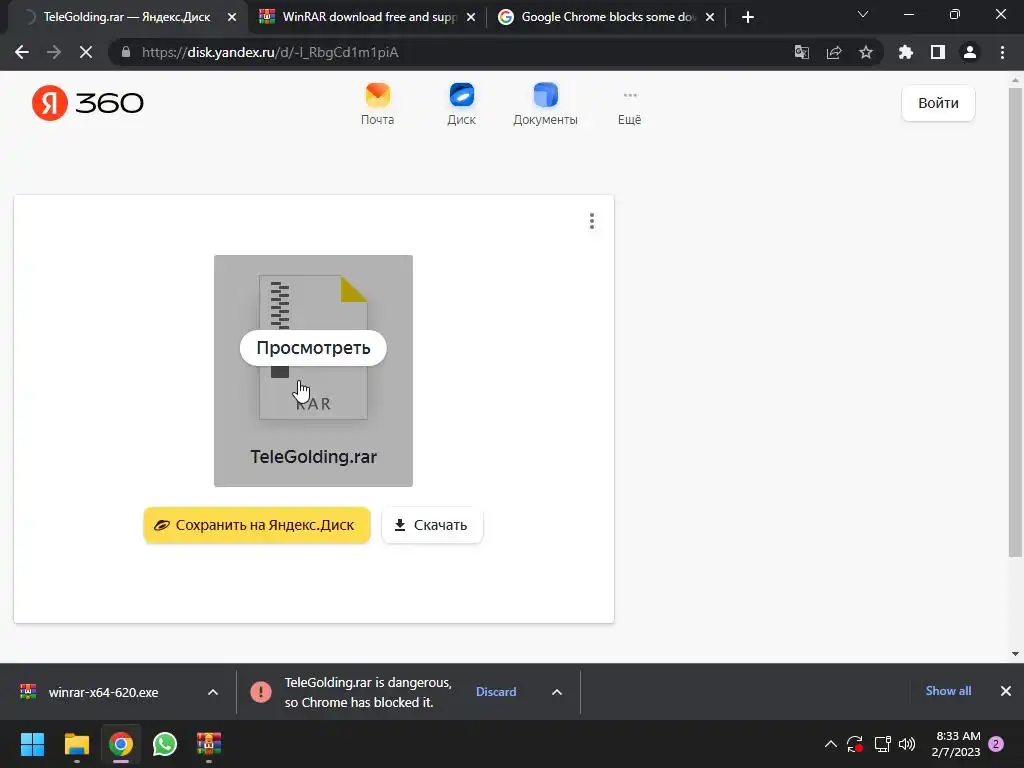View site information lock icon
This screenshot has height=768, width=1024.
[126, 52]
